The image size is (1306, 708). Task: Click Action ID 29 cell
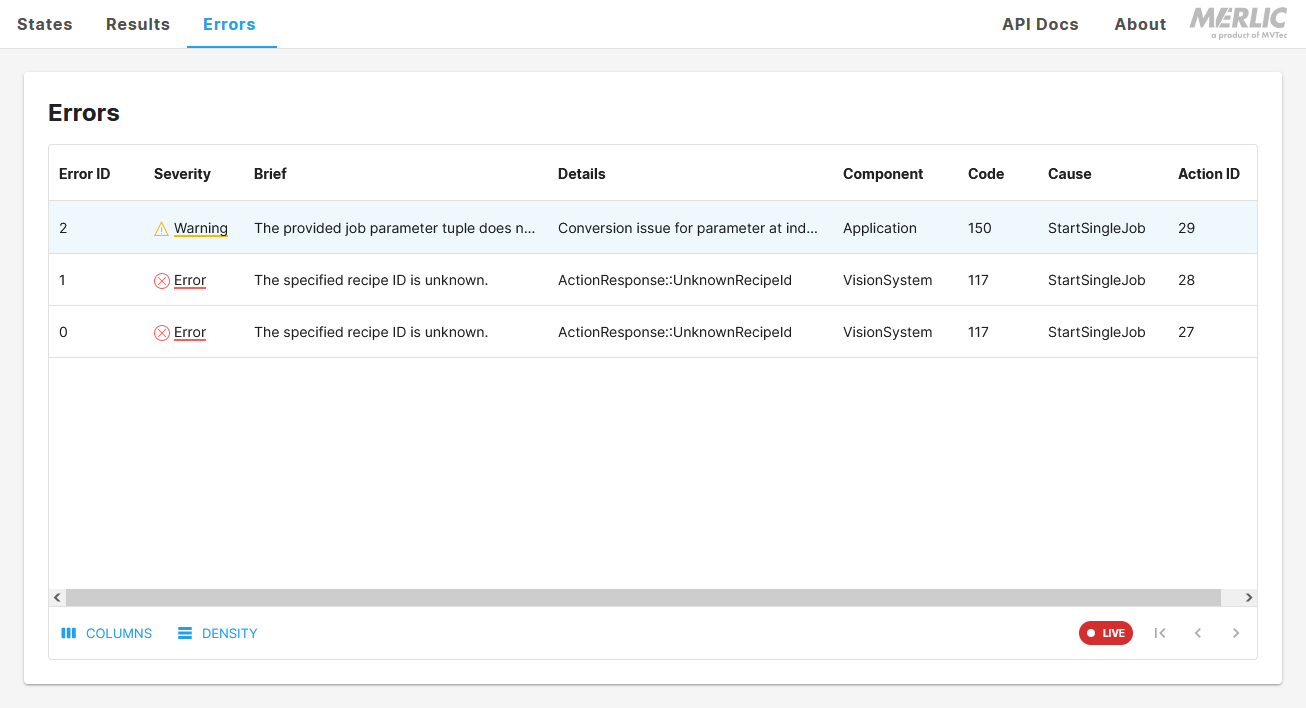click(1187, 228)
